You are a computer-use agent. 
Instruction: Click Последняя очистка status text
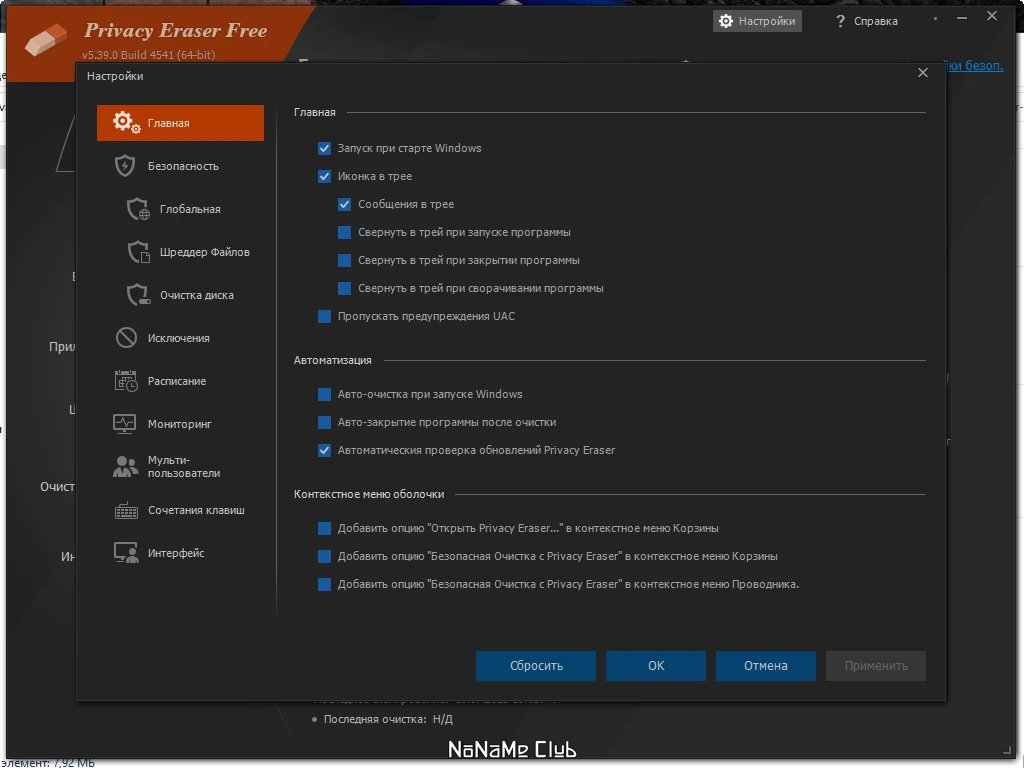pos(388,719)
